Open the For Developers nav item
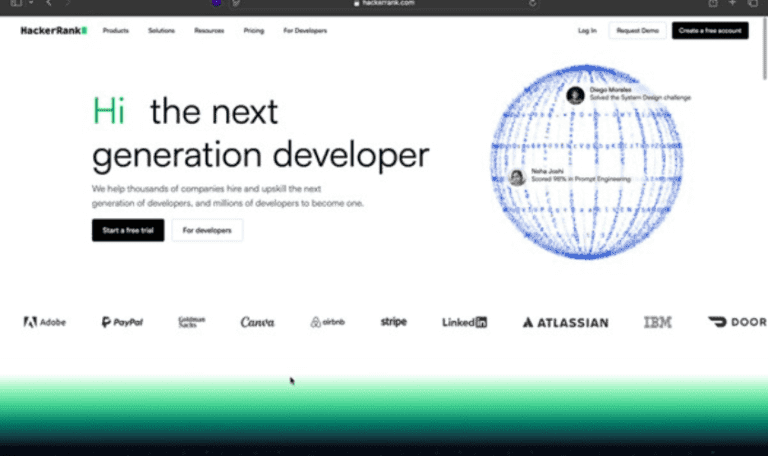Viewport: 768px width, 456px height. 305,30
